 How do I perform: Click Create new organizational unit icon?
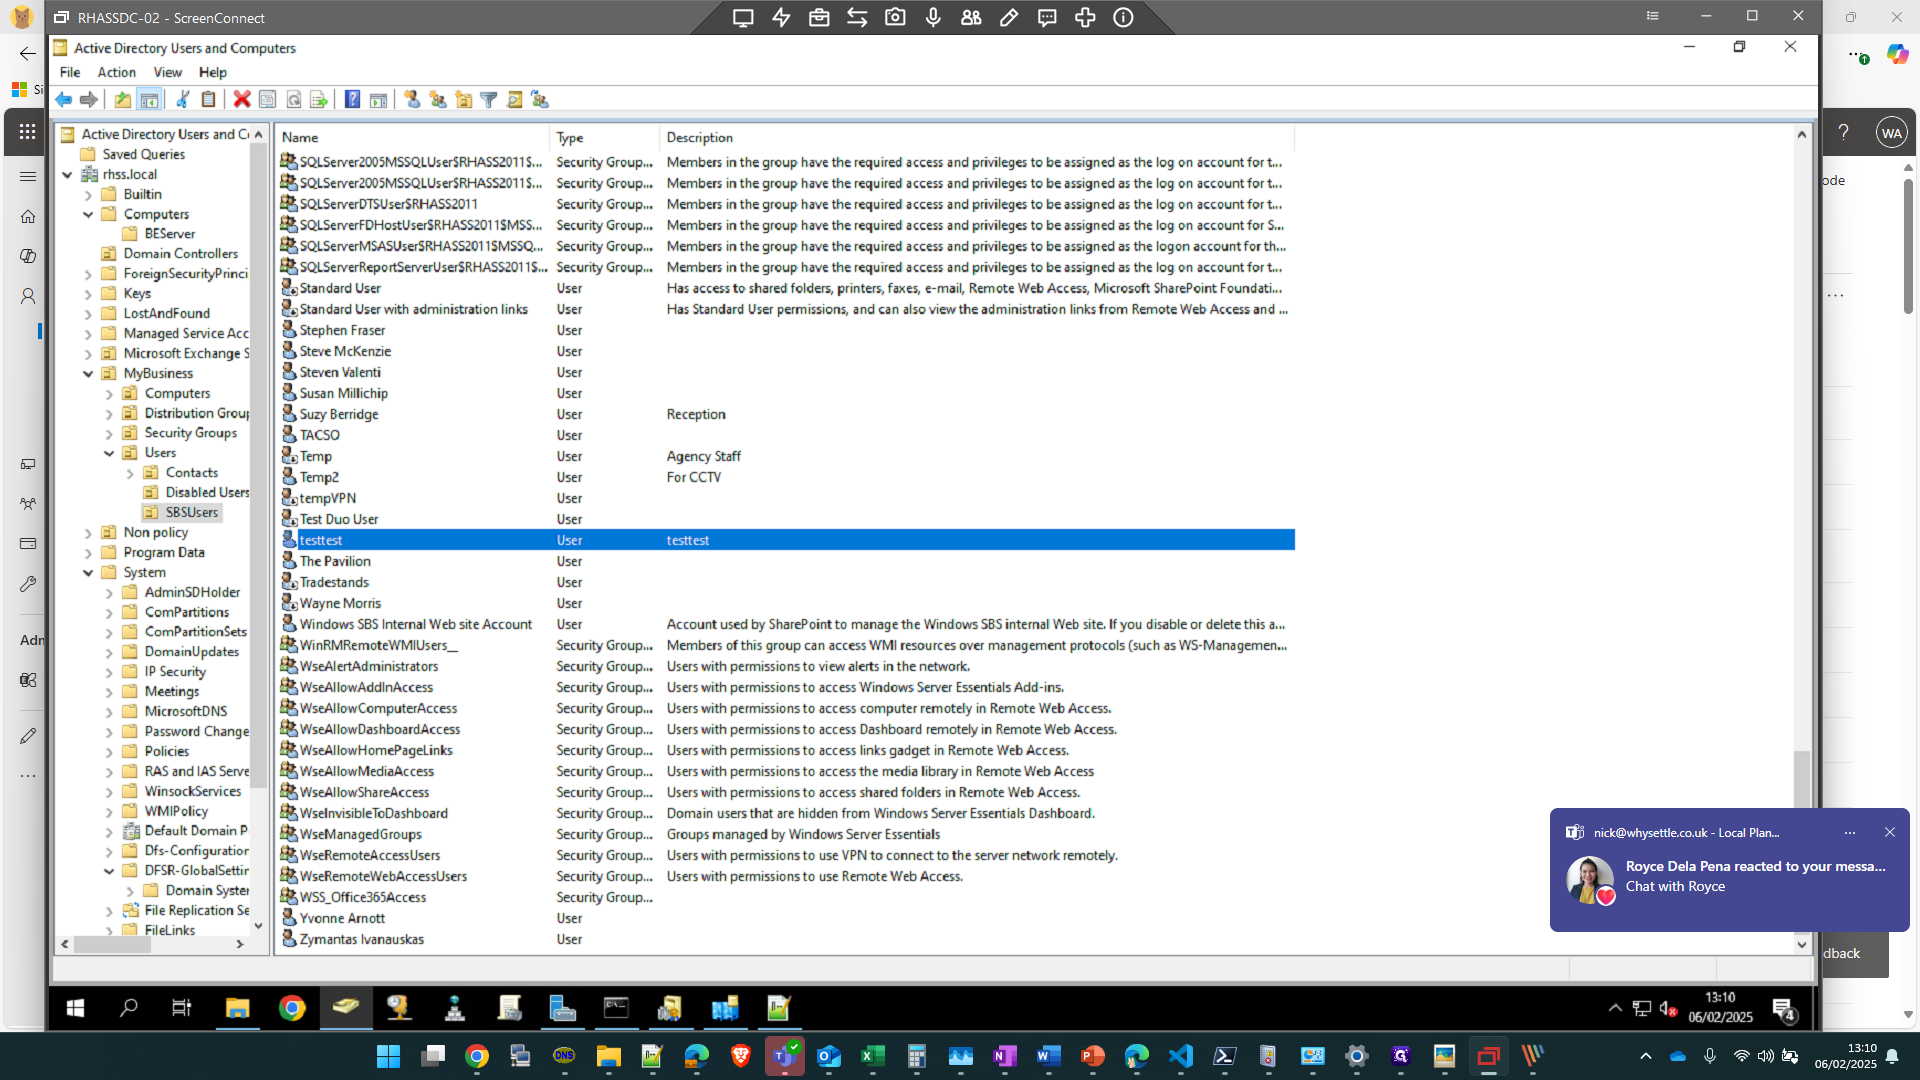(463, 99)
